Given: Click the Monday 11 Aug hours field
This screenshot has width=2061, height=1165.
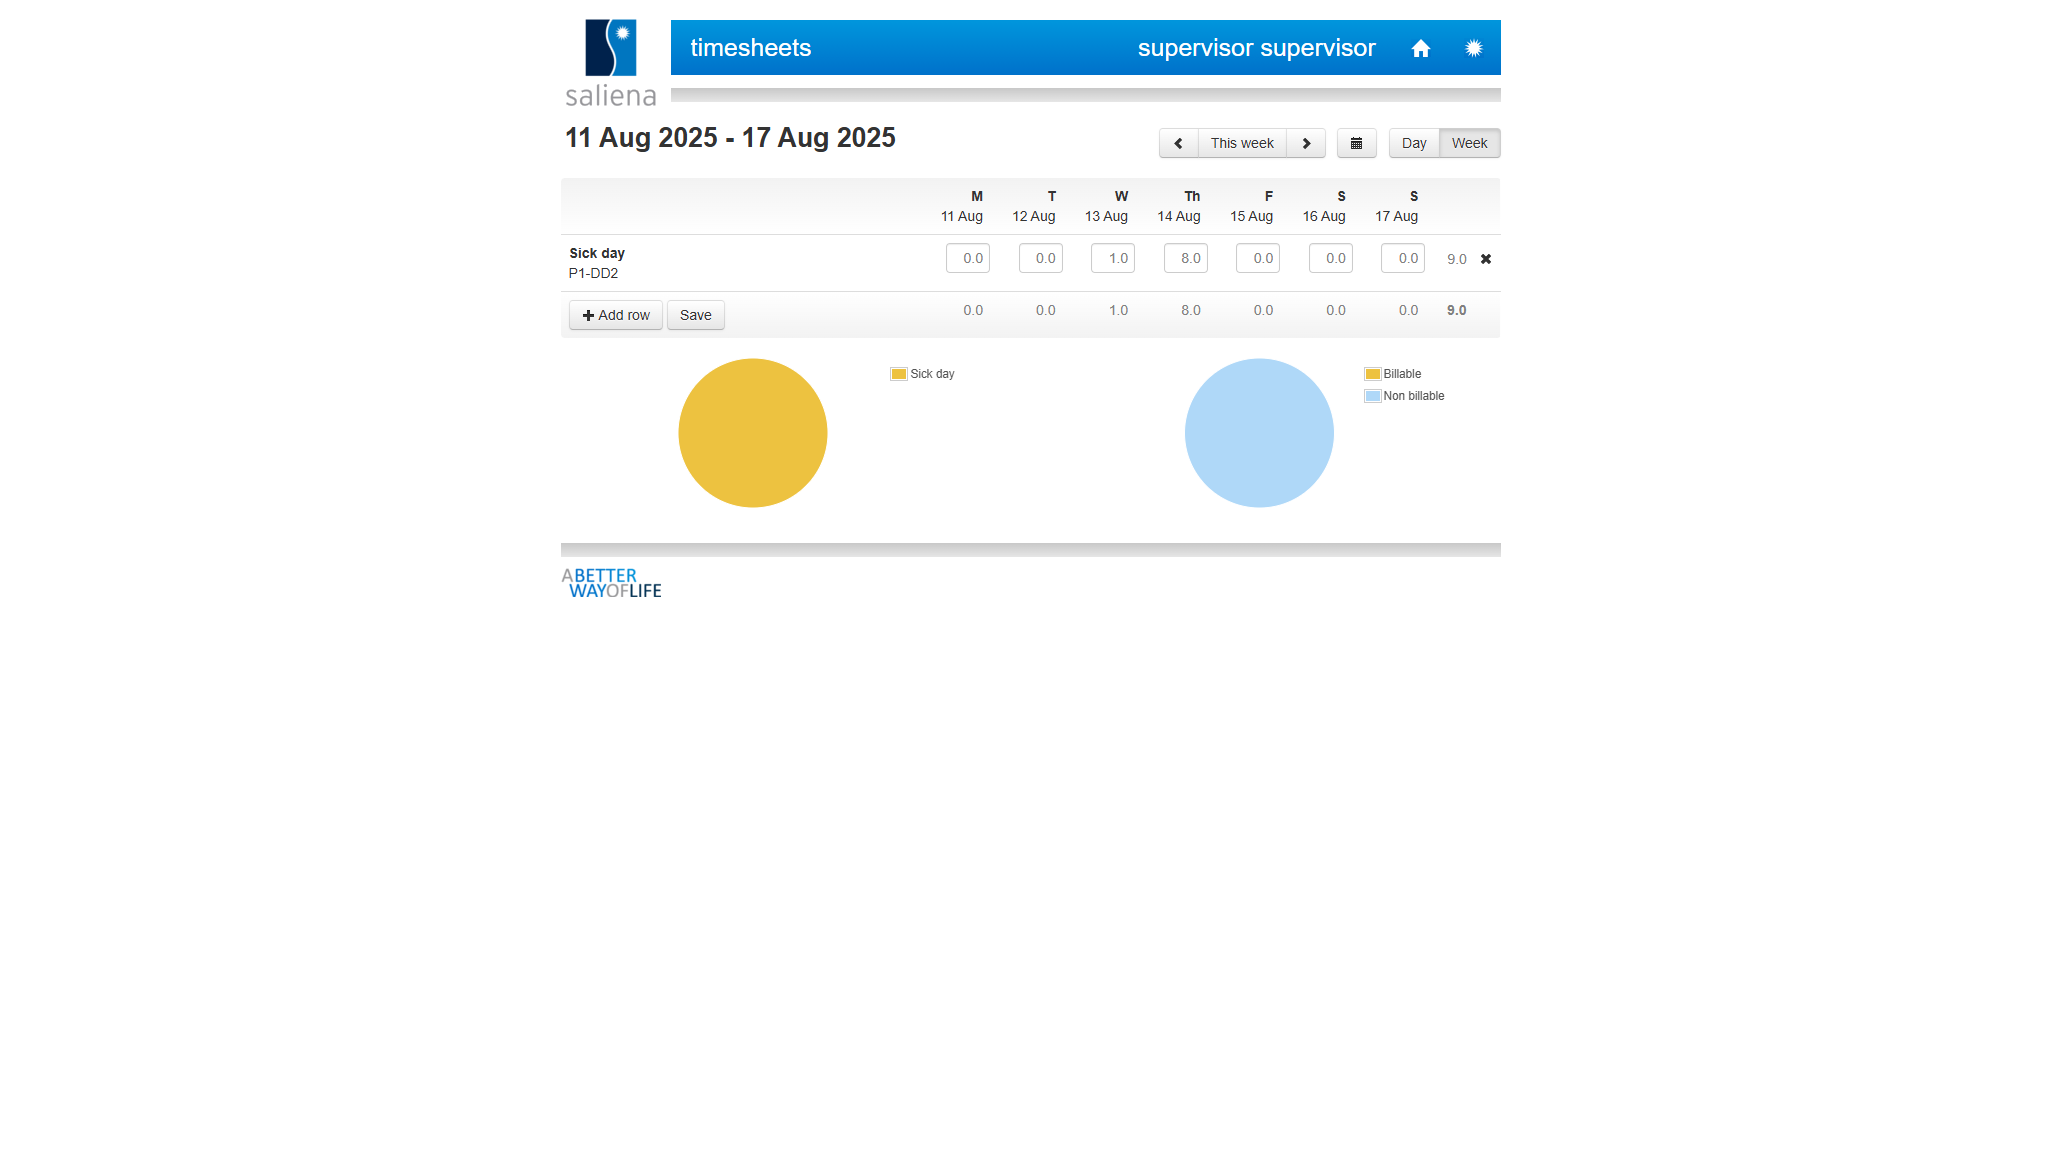Looking at the screenshot, I should pos(967,258).
